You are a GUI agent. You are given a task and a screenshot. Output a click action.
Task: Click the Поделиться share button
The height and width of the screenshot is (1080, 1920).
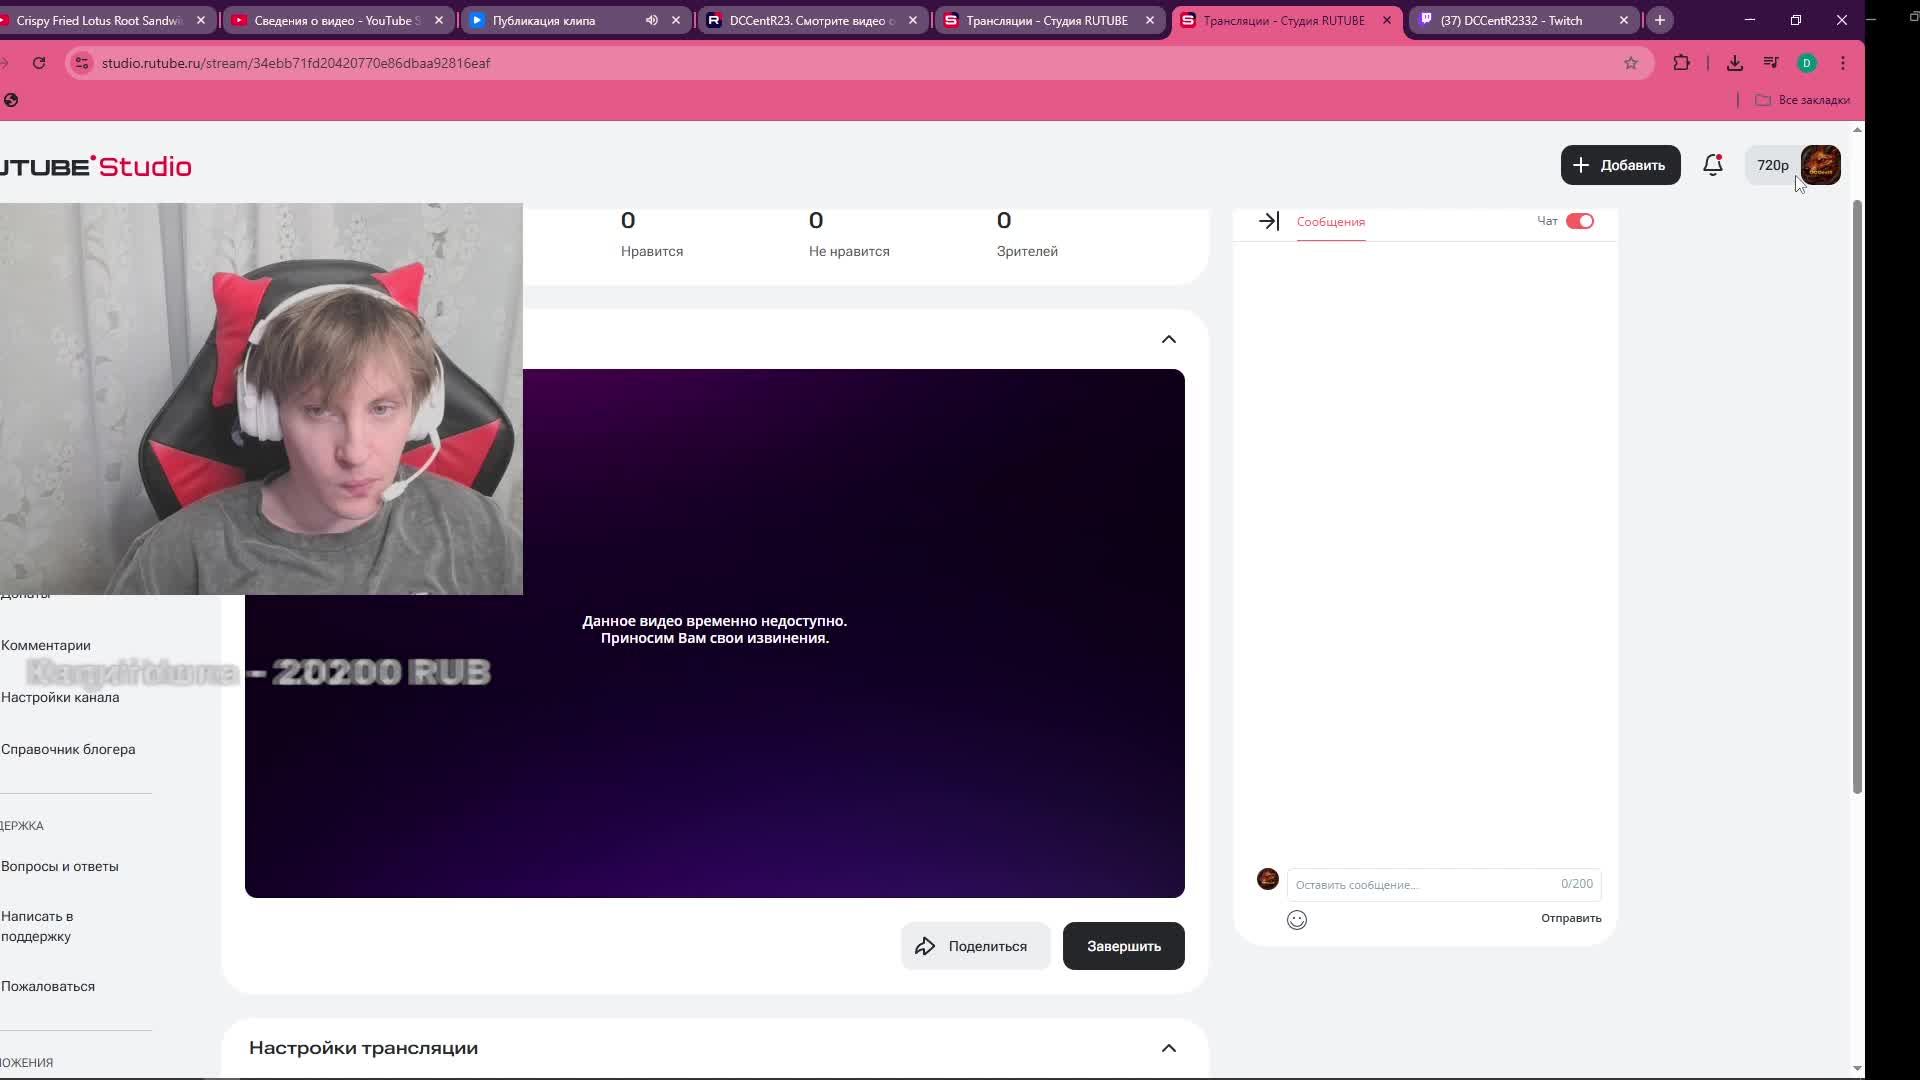pos(974,946)
